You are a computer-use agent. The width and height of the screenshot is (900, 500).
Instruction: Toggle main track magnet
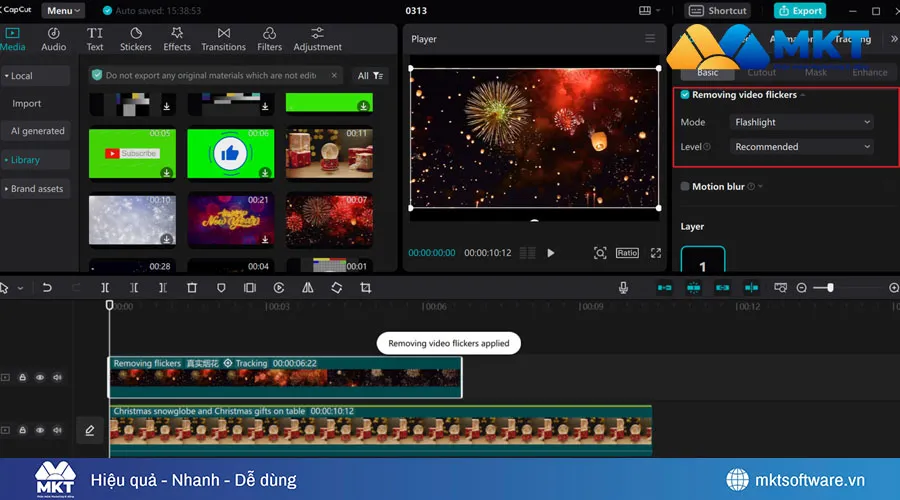(665, 288)
